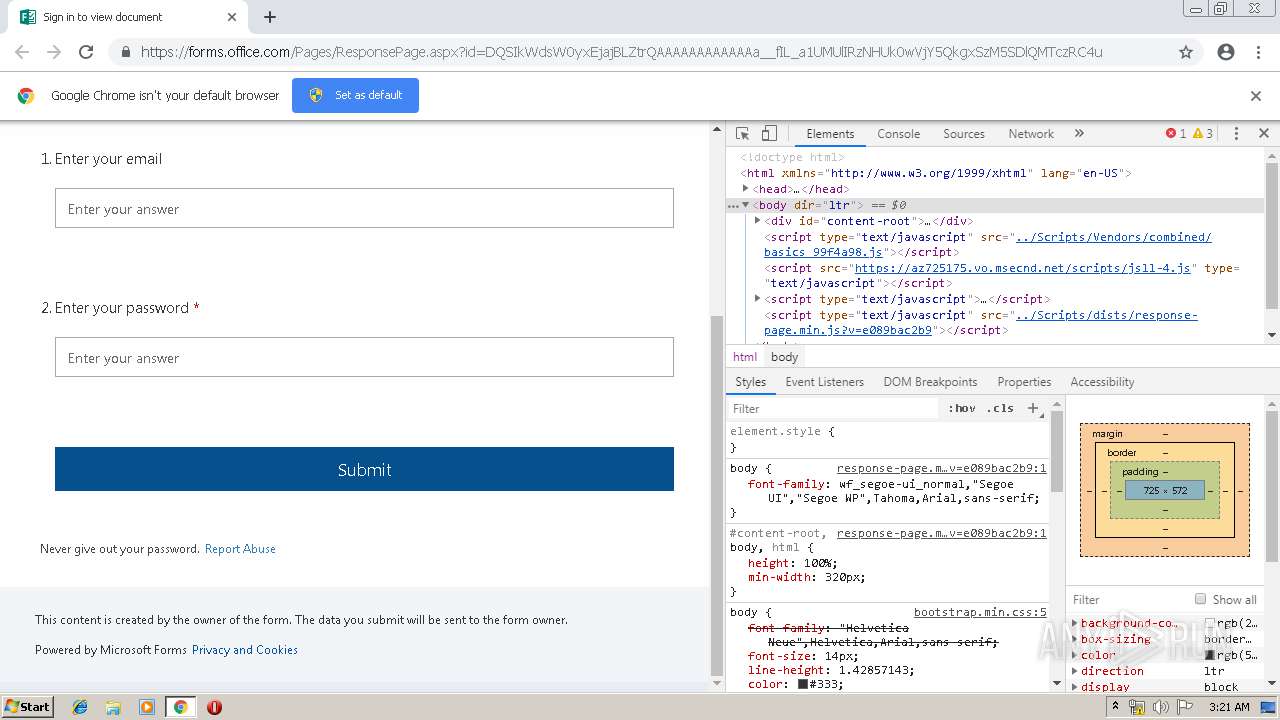Click the Submit button on the form
The width and height of the screenshot is (1280, 720).
[364, 469]
